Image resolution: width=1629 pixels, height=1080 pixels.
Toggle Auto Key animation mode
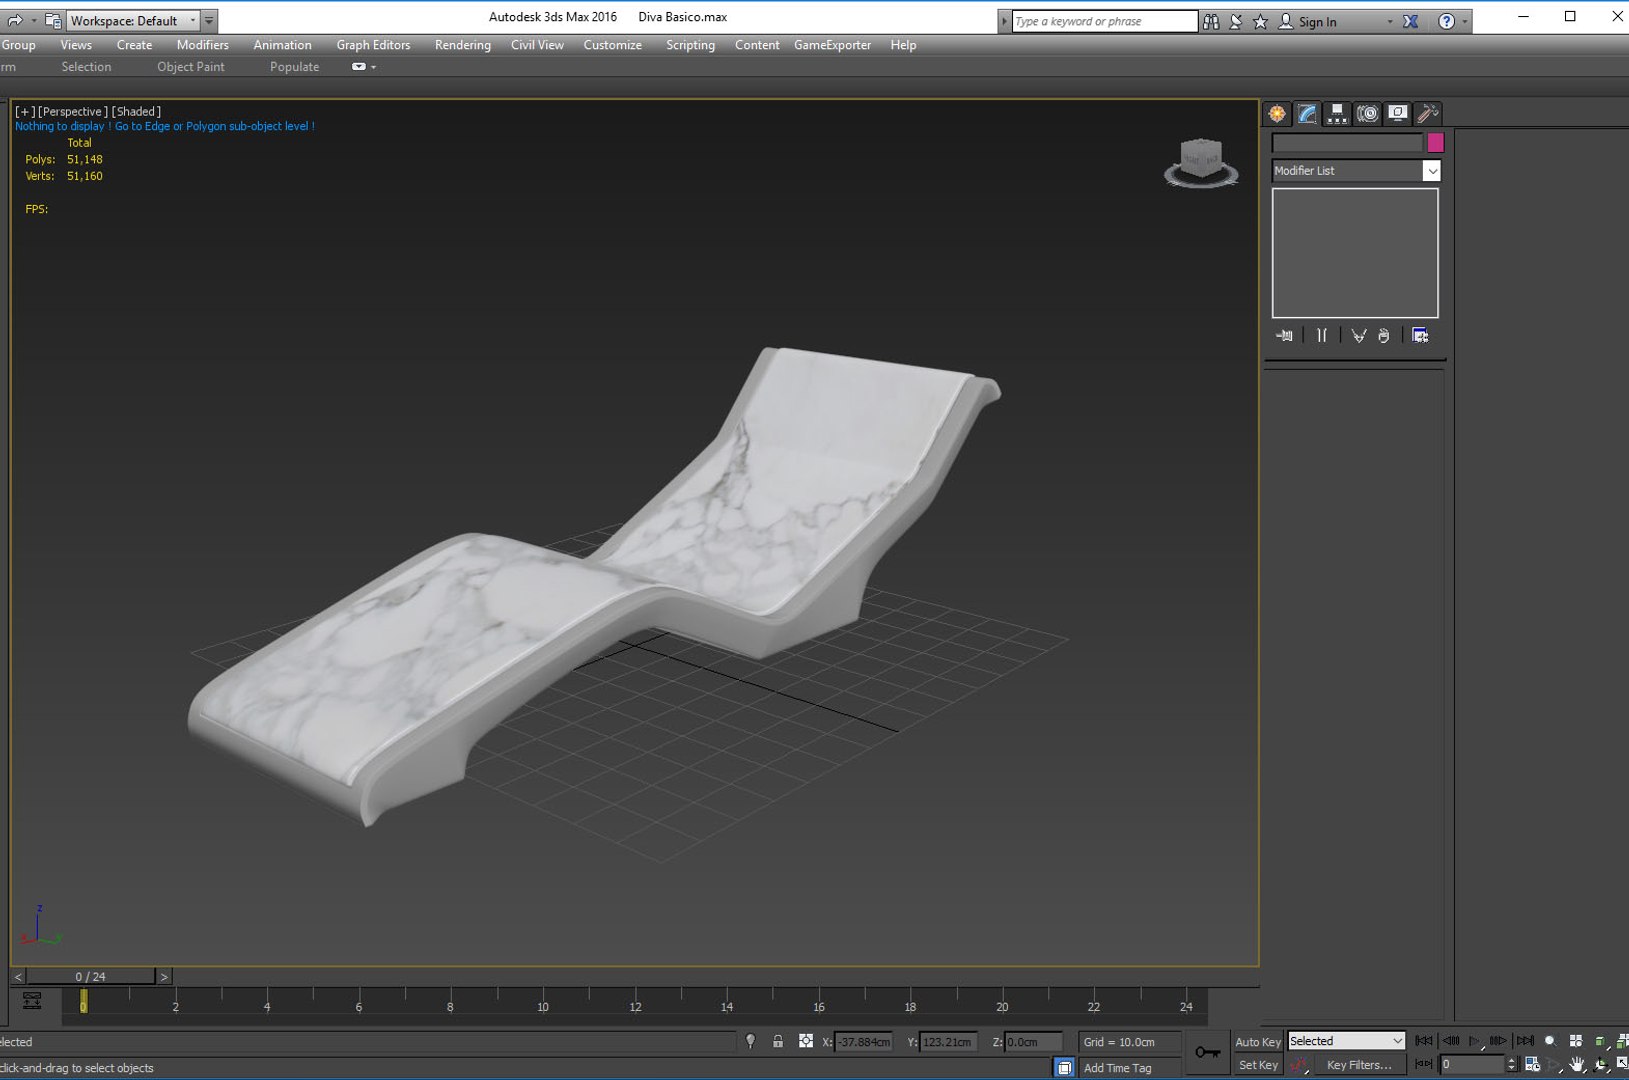[x=1257, y=1042]
